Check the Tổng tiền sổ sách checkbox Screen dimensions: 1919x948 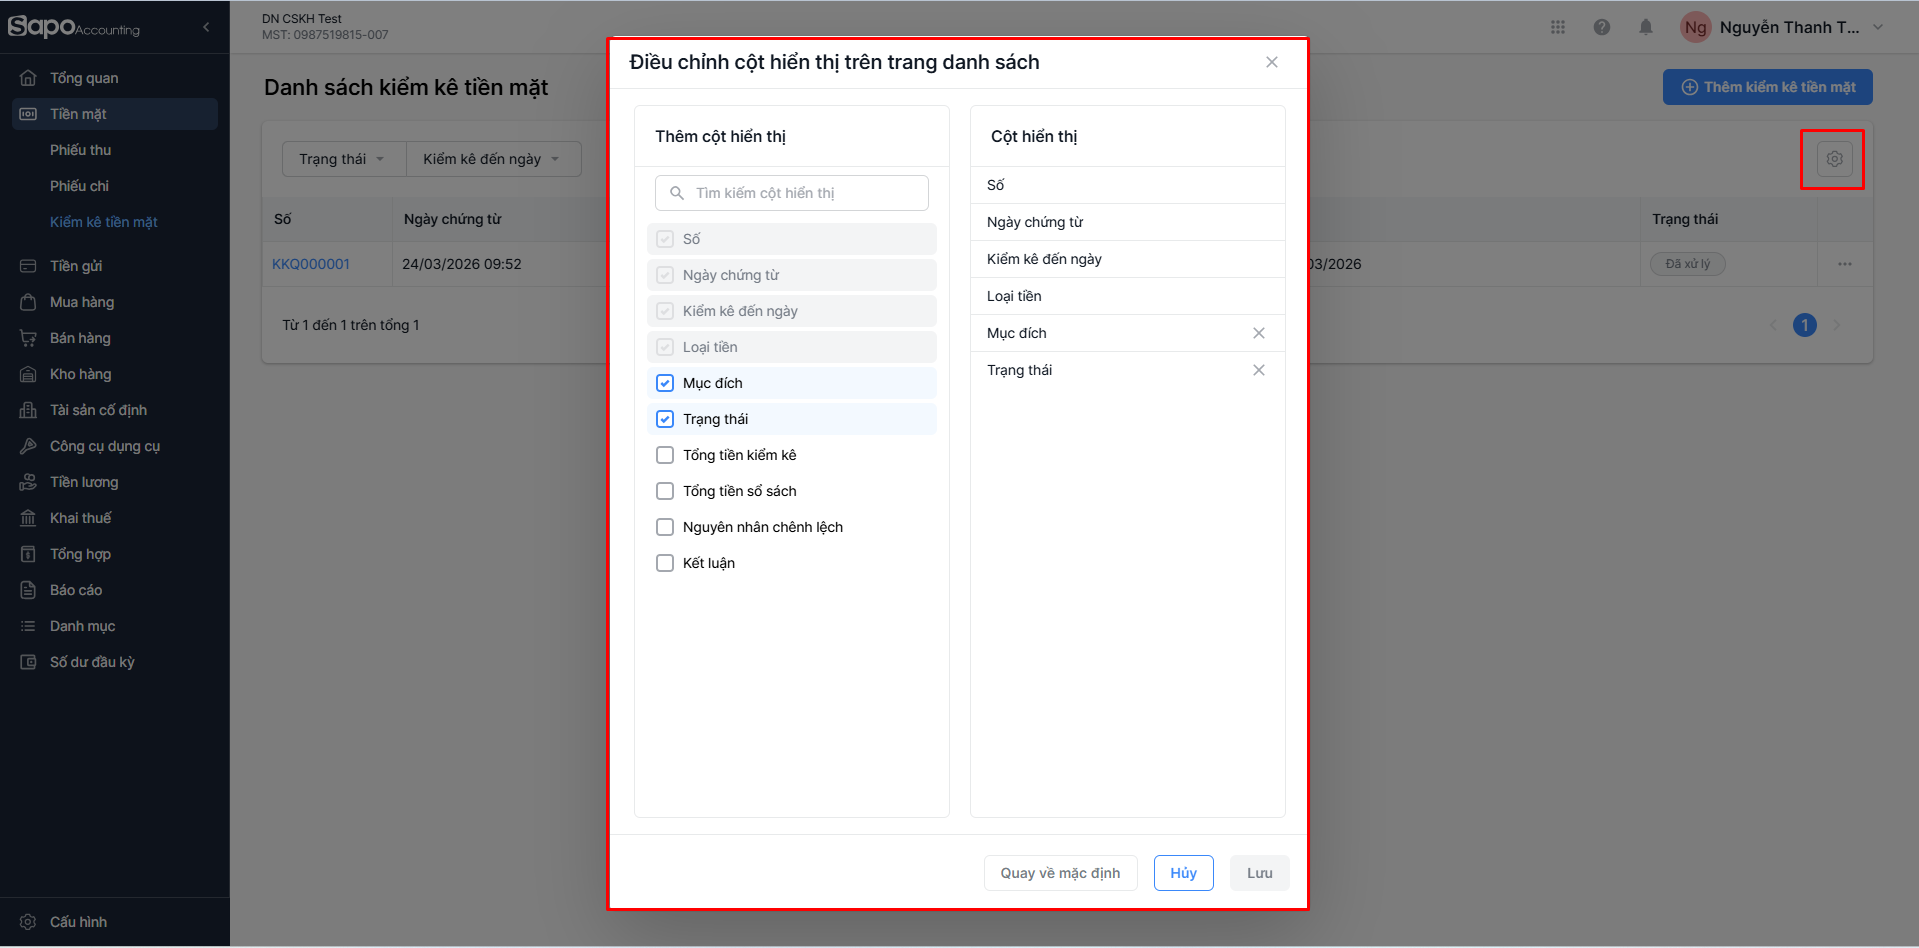665,491
